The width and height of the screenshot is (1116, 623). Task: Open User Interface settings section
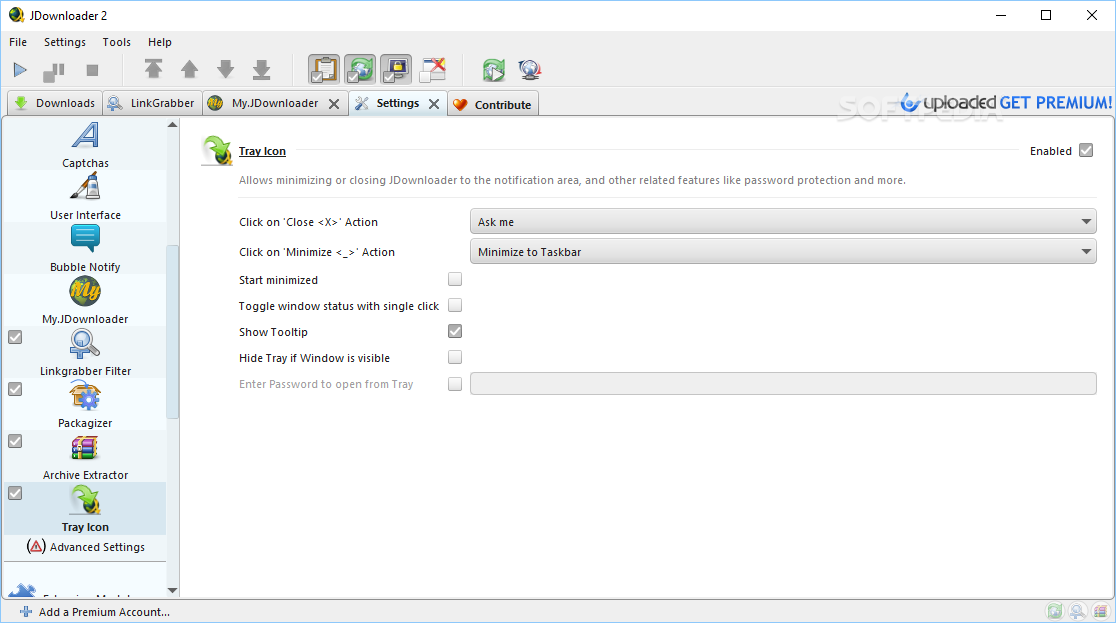point(85,197)
